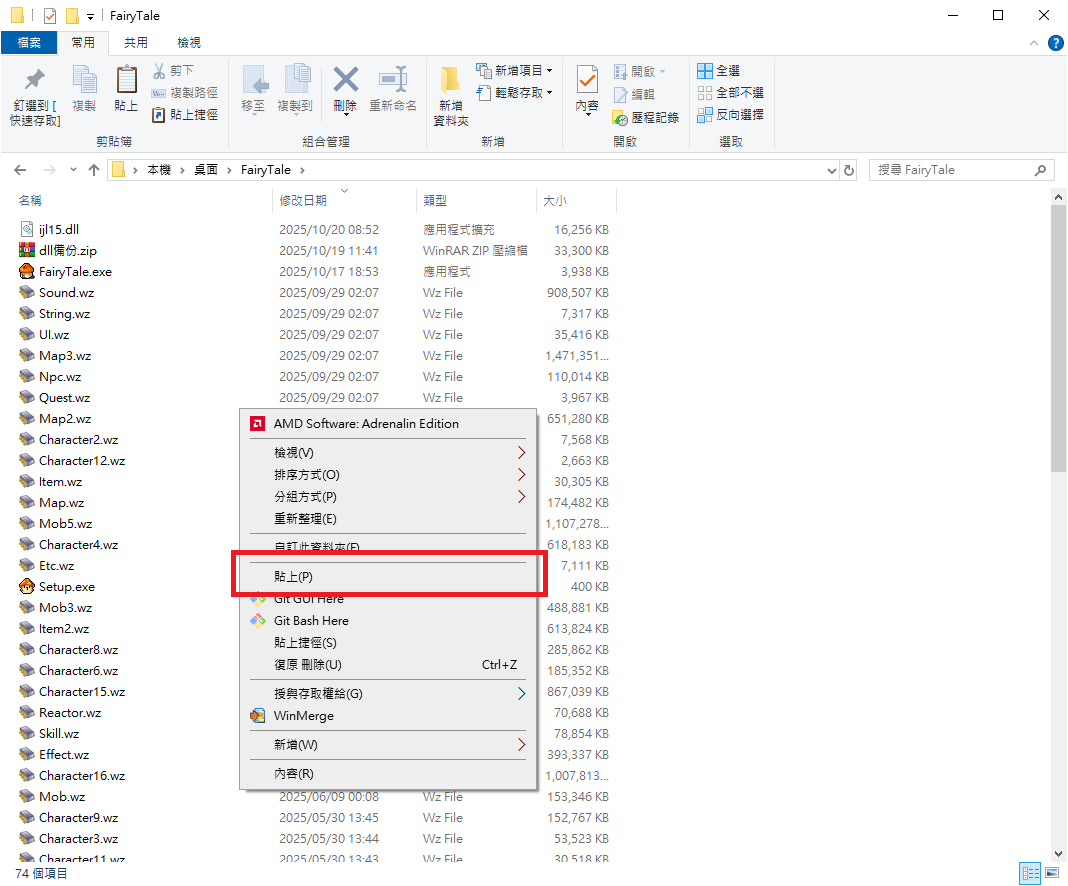The height and width of the screenshot is (886, 1068).
Task: Switch to large icons view in status bar
Action: 1051,874
